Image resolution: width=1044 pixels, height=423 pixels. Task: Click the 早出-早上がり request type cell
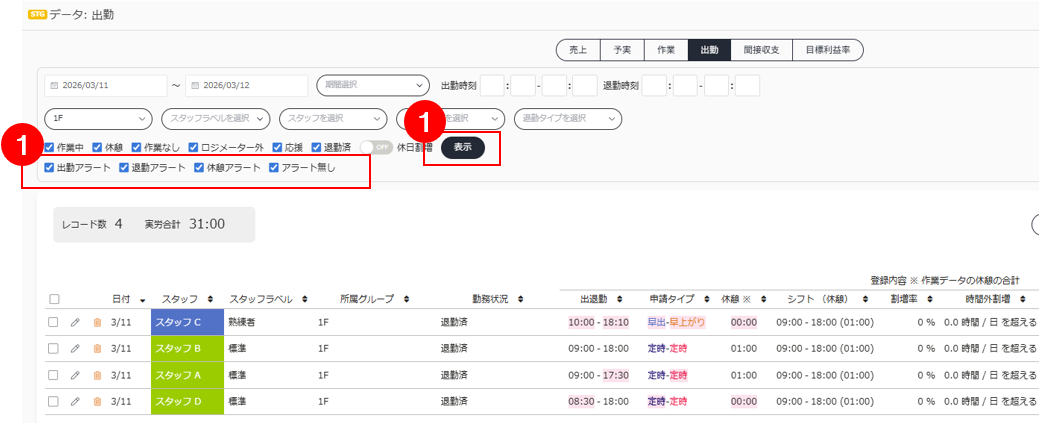676,322
